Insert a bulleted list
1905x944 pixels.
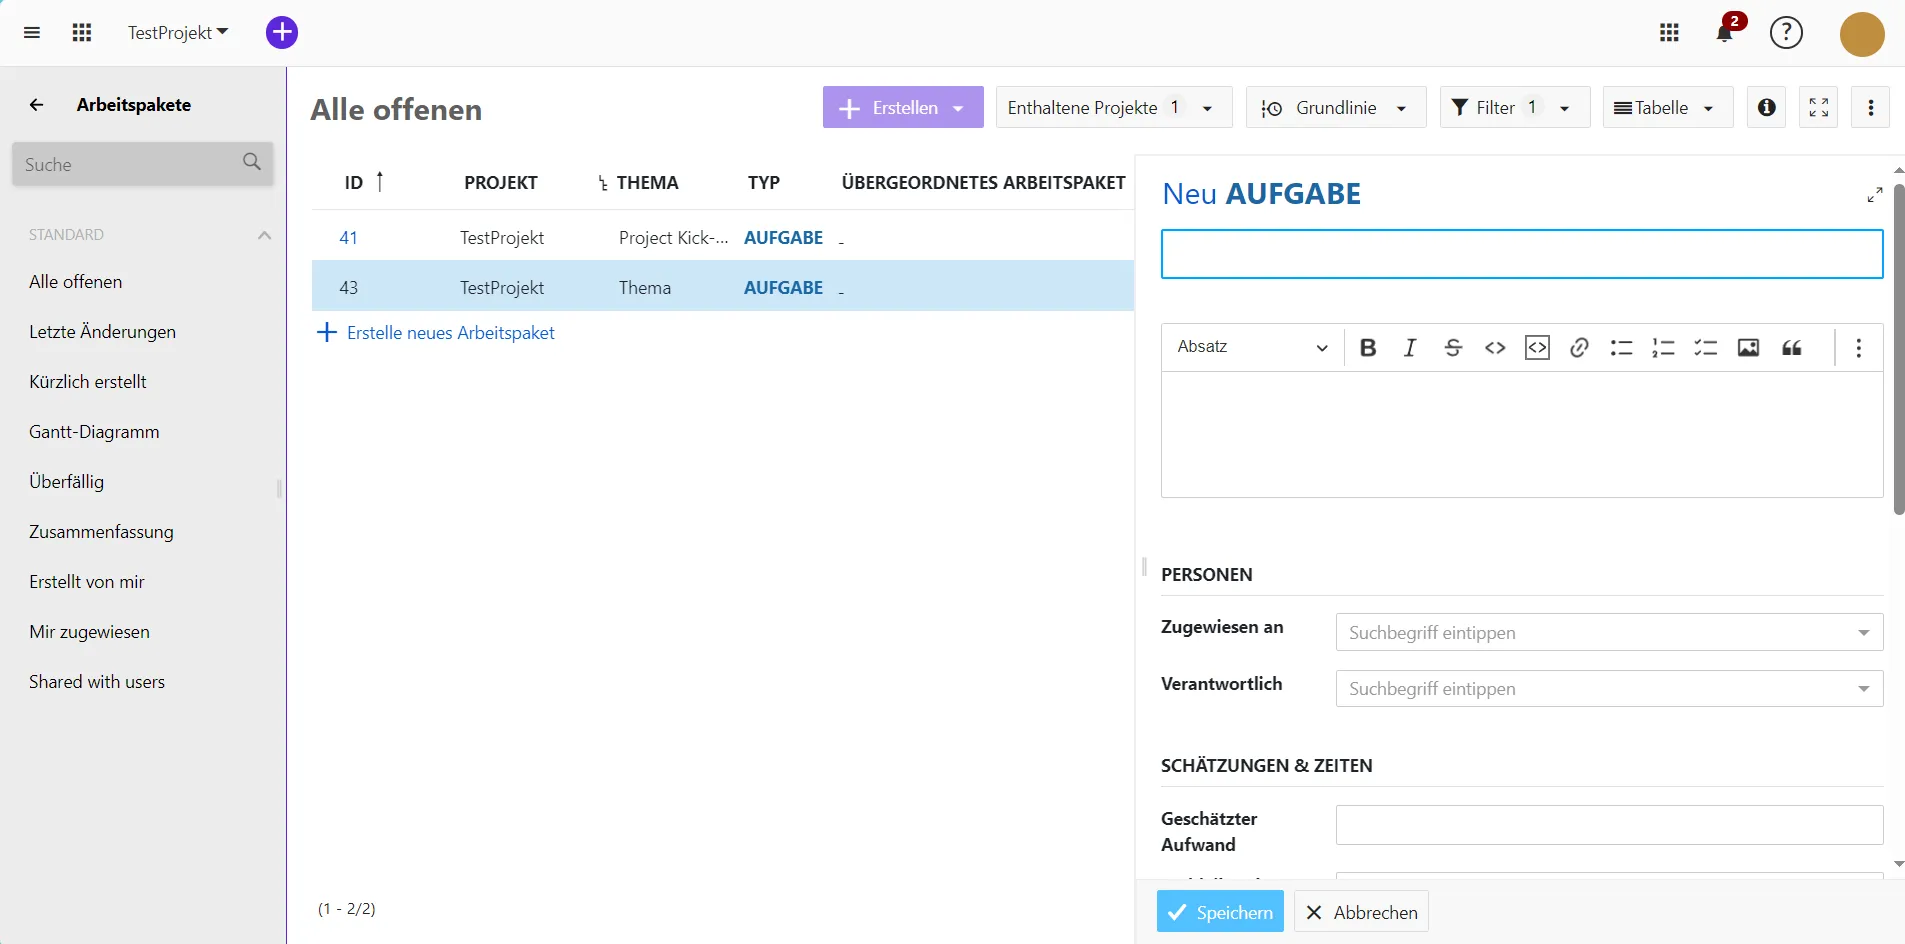coord(1622,347)
